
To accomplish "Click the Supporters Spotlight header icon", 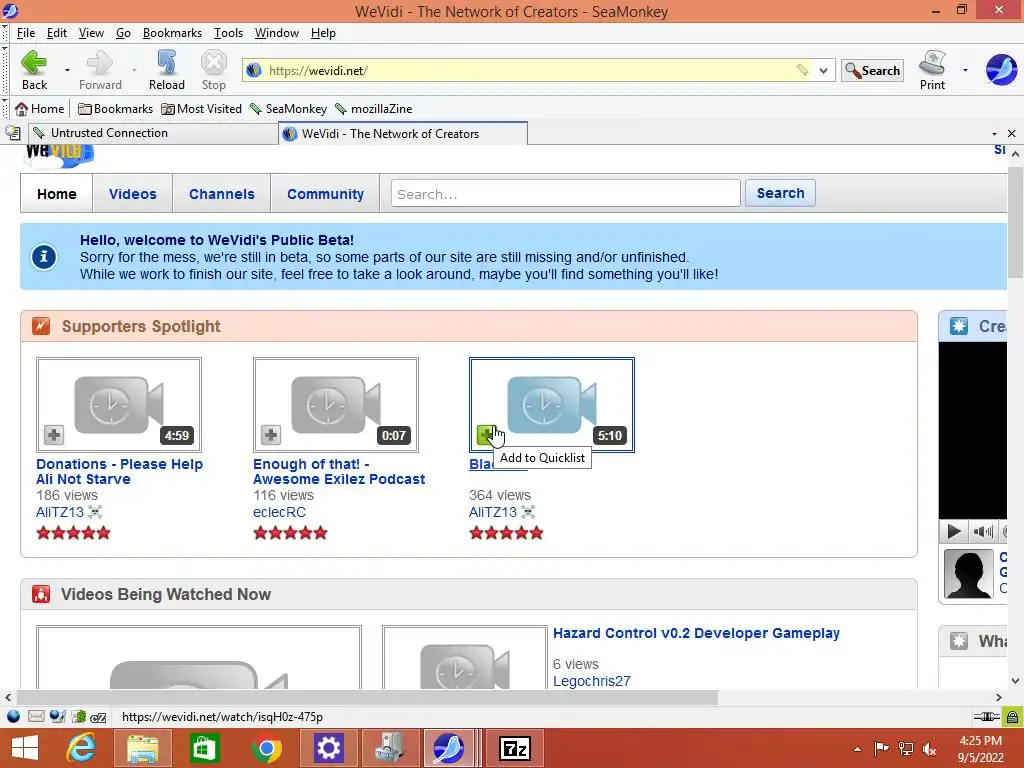I will [x=41, y=325].
